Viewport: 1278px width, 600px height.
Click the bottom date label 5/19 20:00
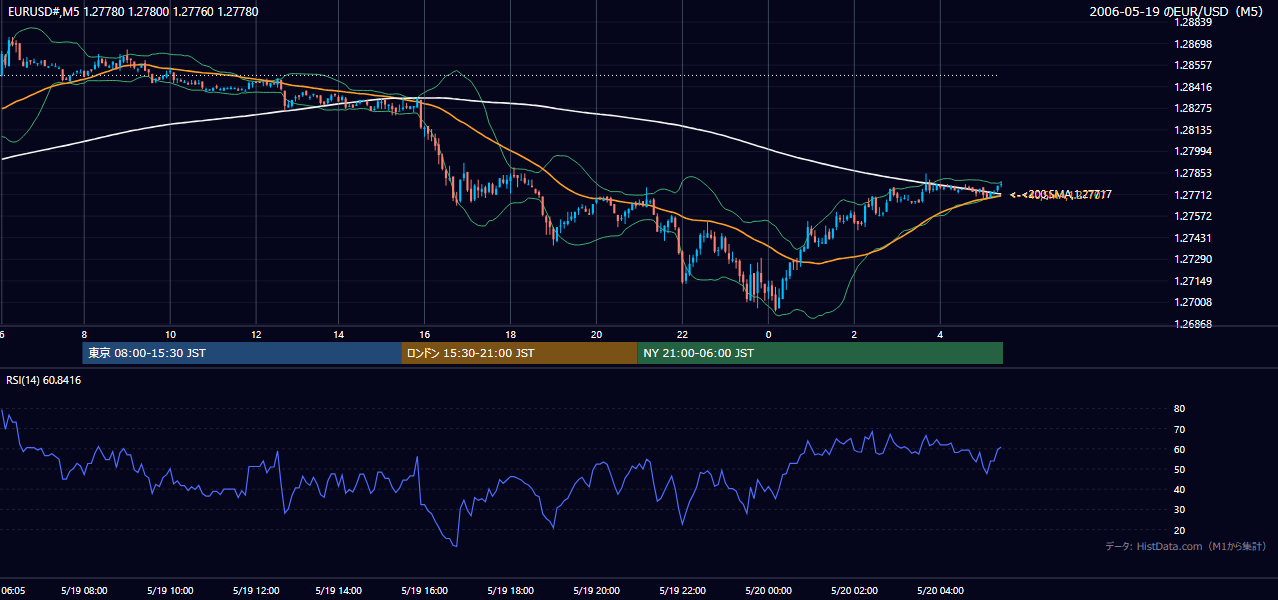point(596,591)
